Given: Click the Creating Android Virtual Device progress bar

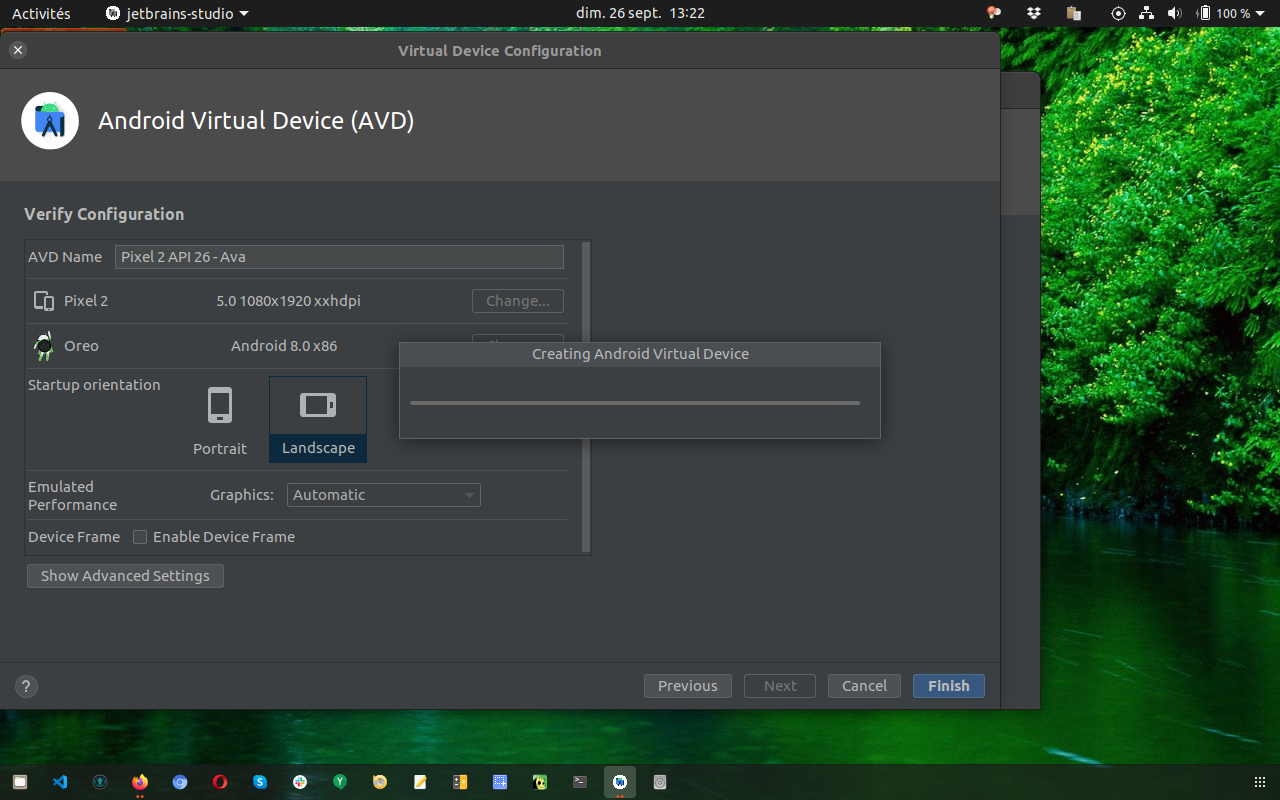Looking at the screenshot, I should (635, 403).
